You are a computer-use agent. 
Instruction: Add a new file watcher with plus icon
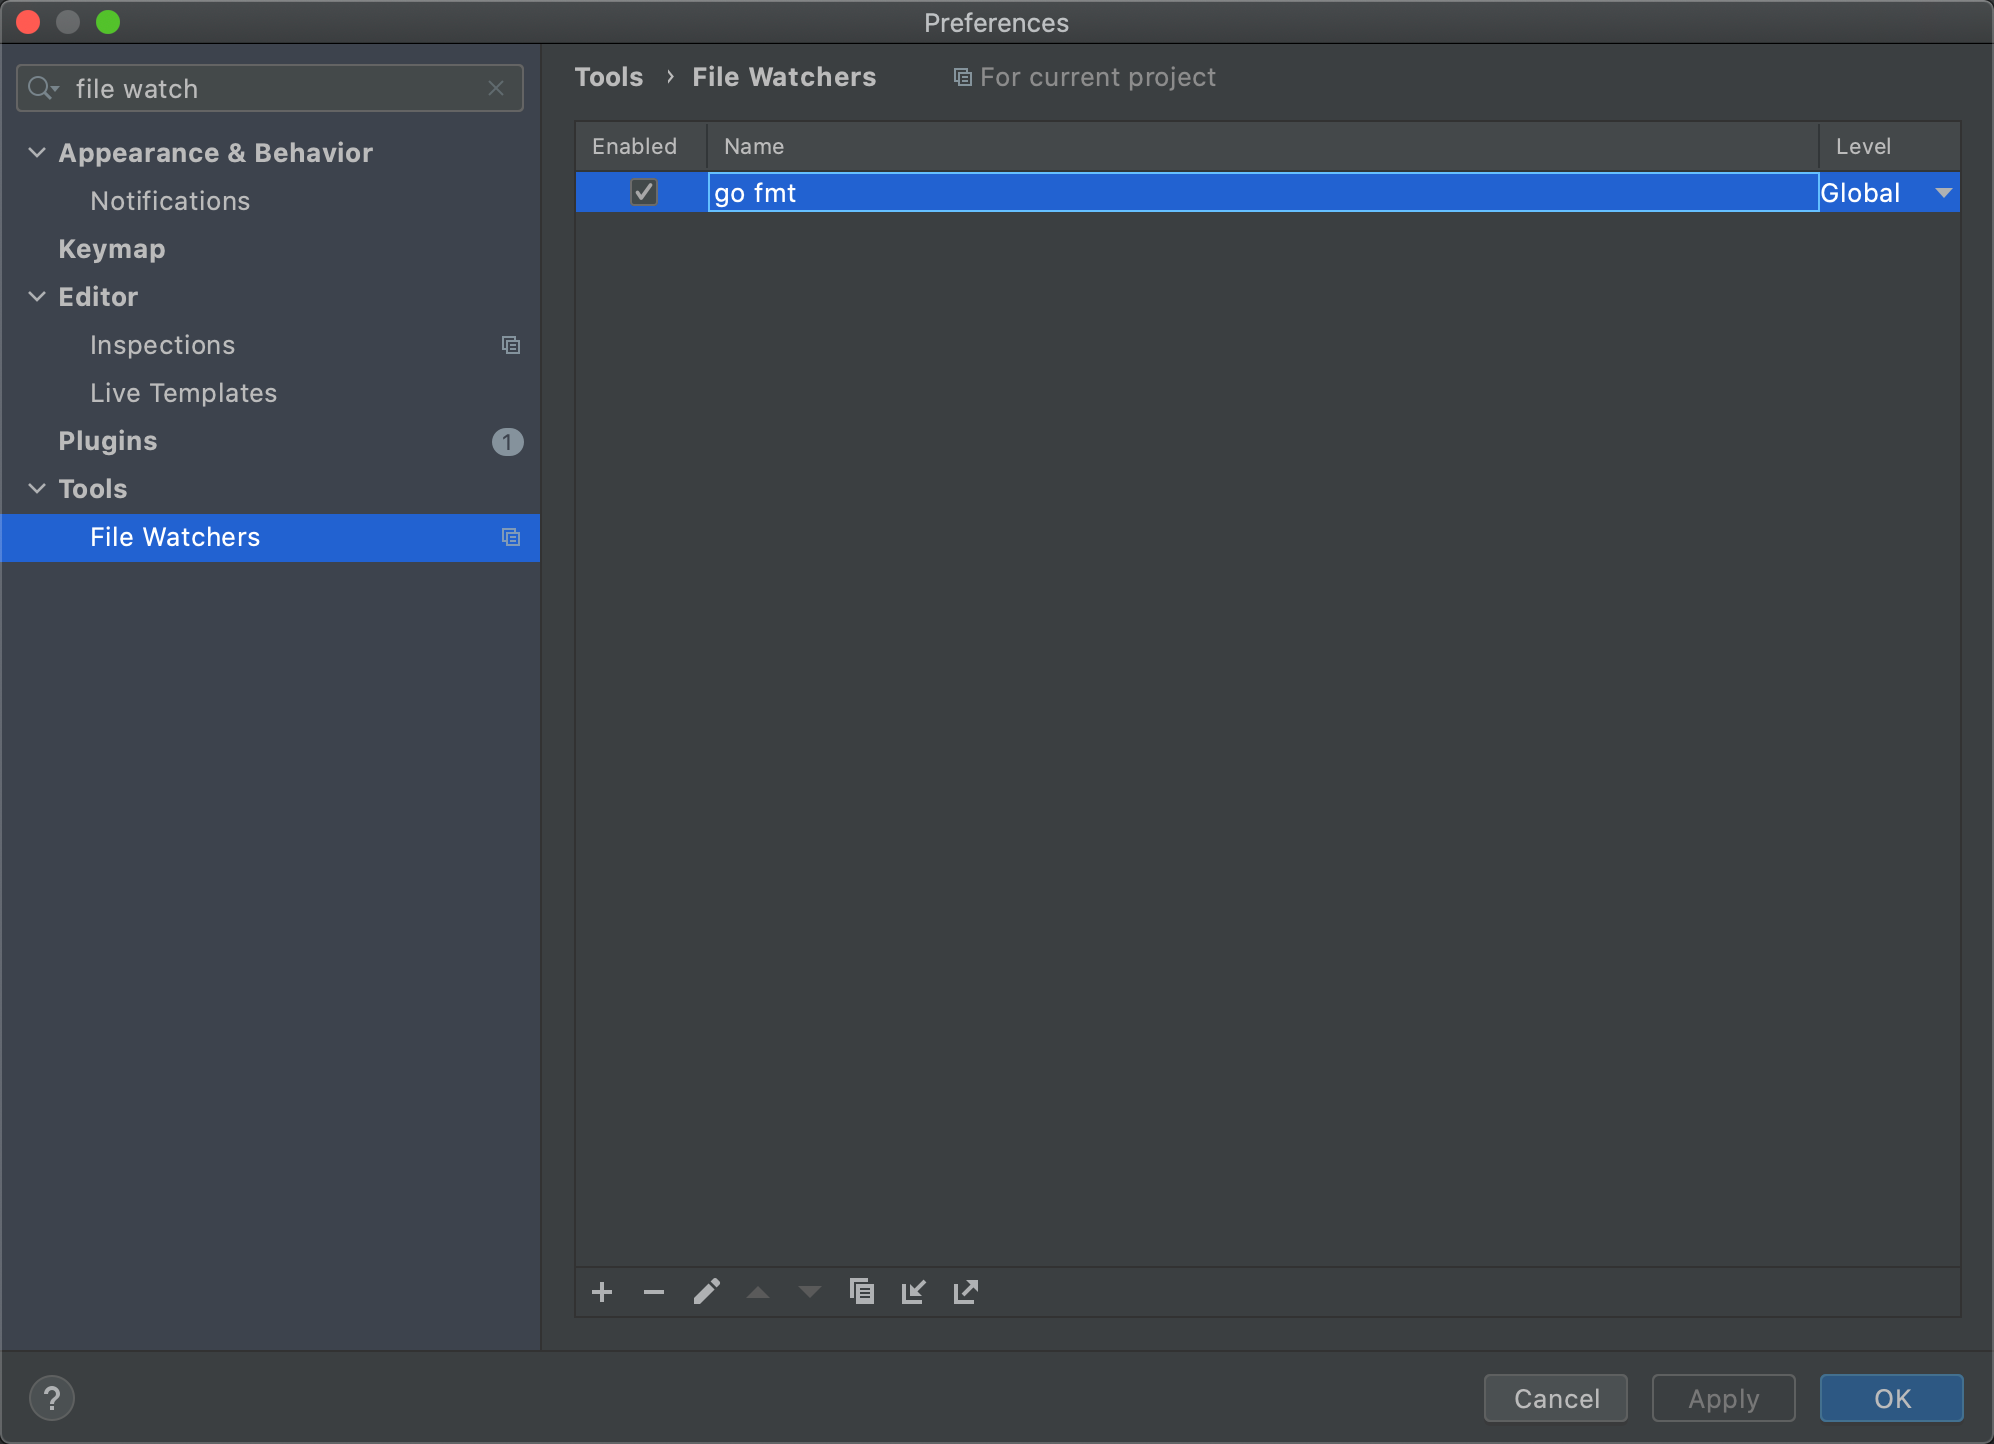tap(602, 1292)
